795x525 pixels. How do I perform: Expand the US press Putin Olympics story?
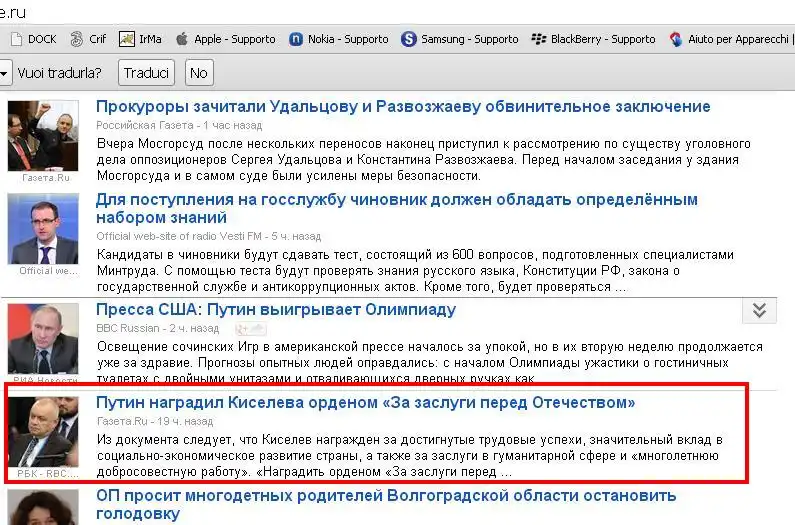pyautogui.click(x=759, y=311)
